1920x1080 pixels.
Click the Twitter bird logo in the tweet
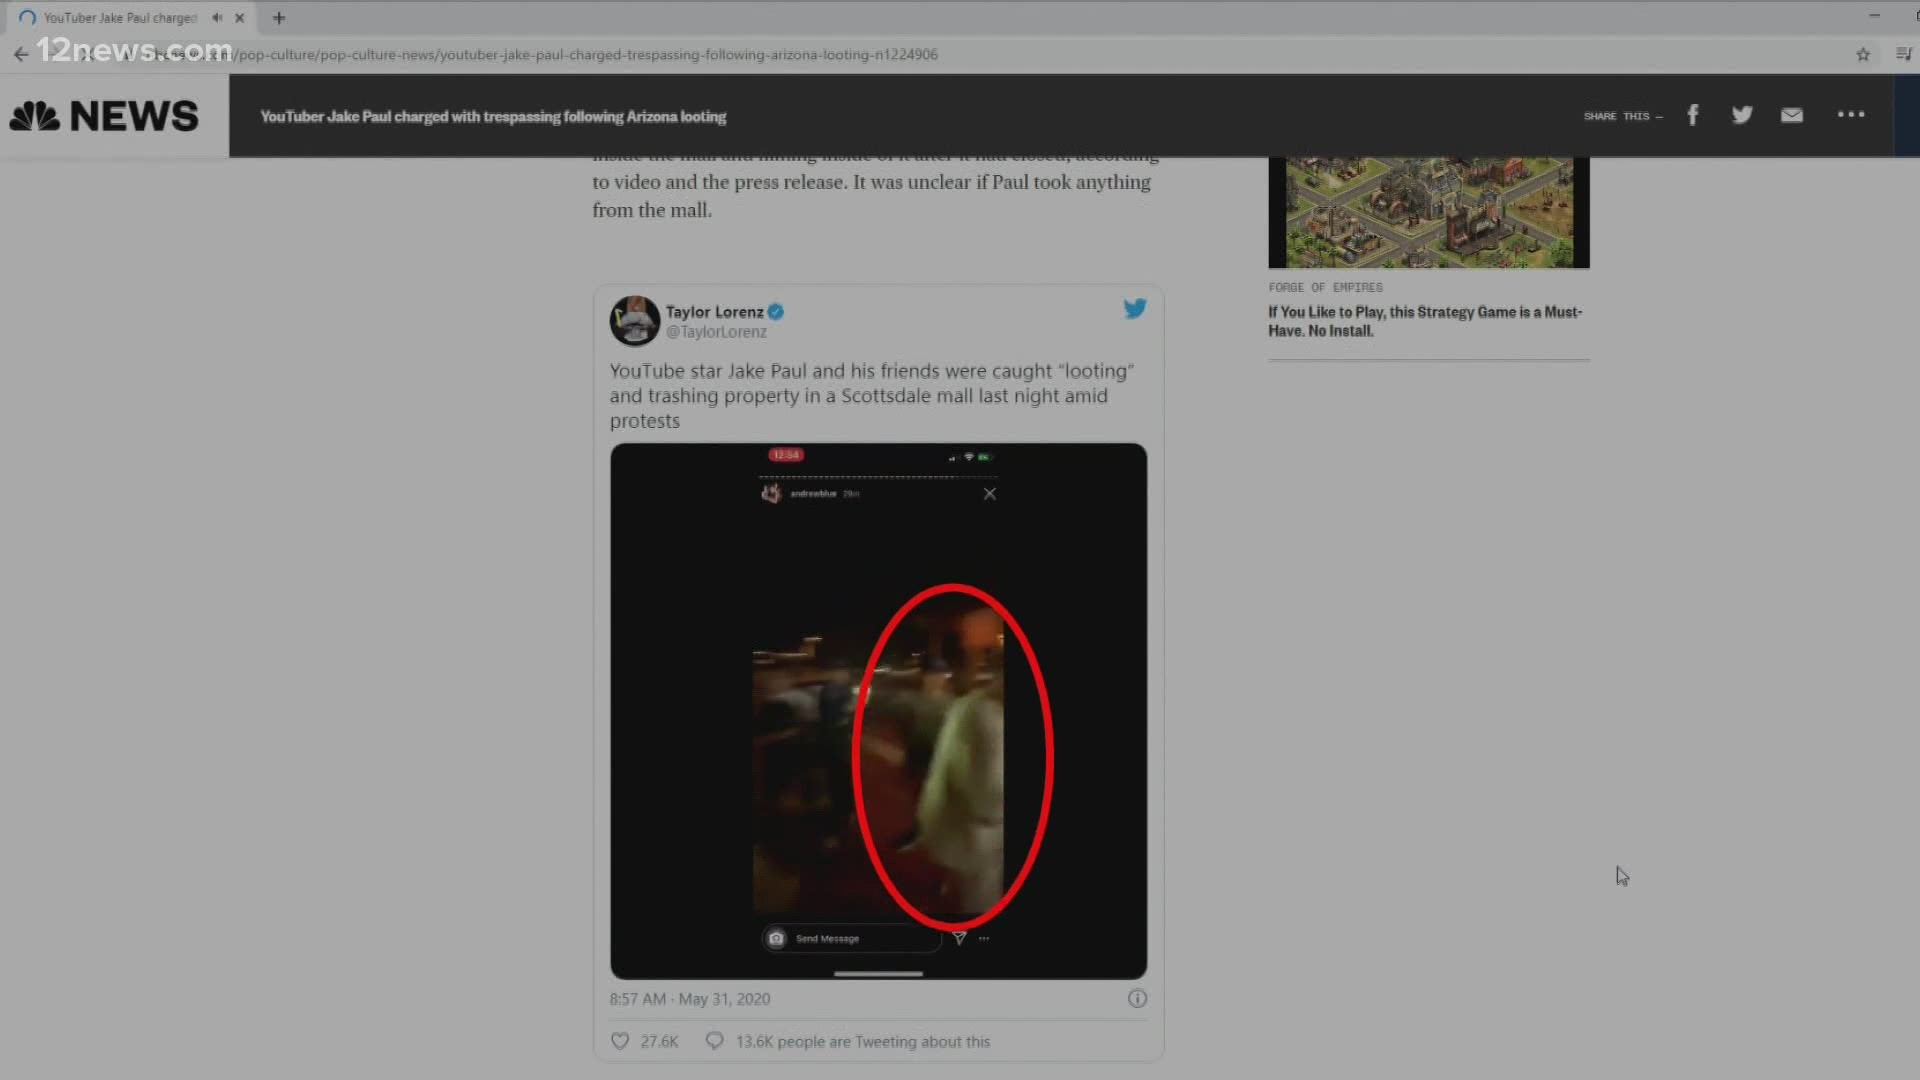click(x=1134, y=309)
